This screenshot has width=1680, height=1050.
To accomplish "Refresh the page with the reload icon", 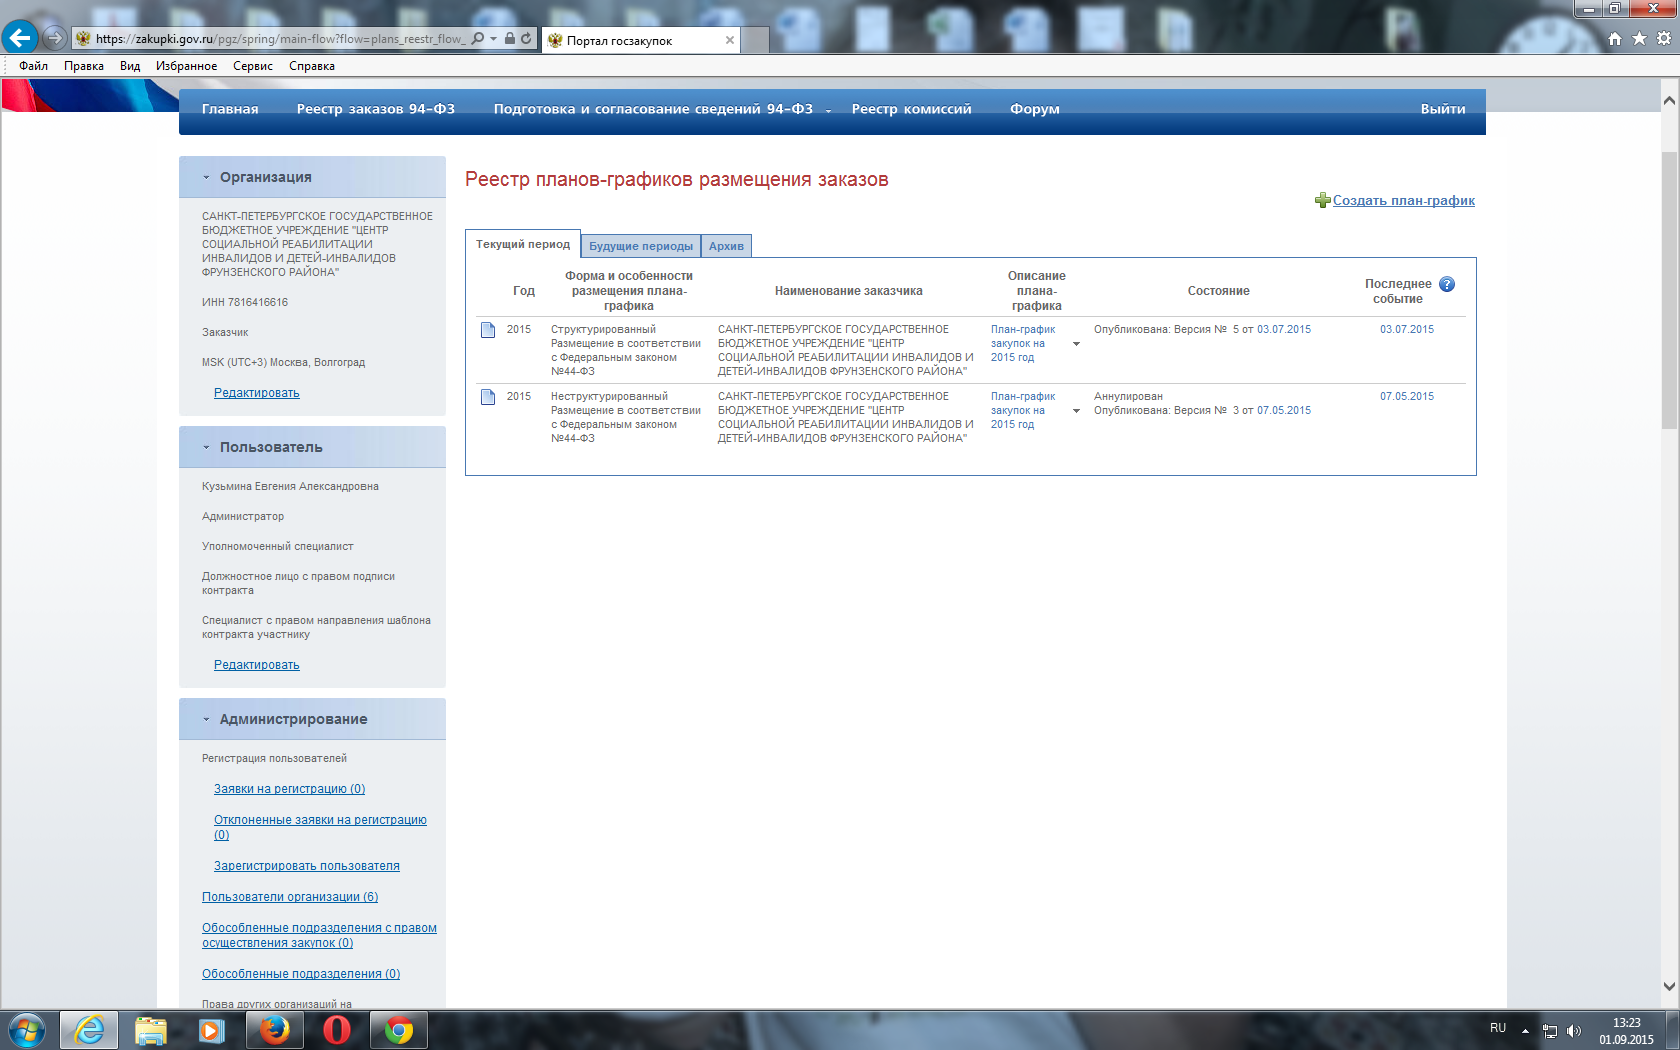I will (x=526, y=39).
